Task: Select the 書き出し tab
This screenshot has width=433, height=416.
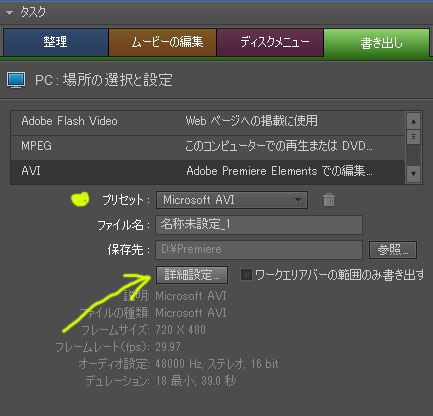Action: click(x=377, y=43)
